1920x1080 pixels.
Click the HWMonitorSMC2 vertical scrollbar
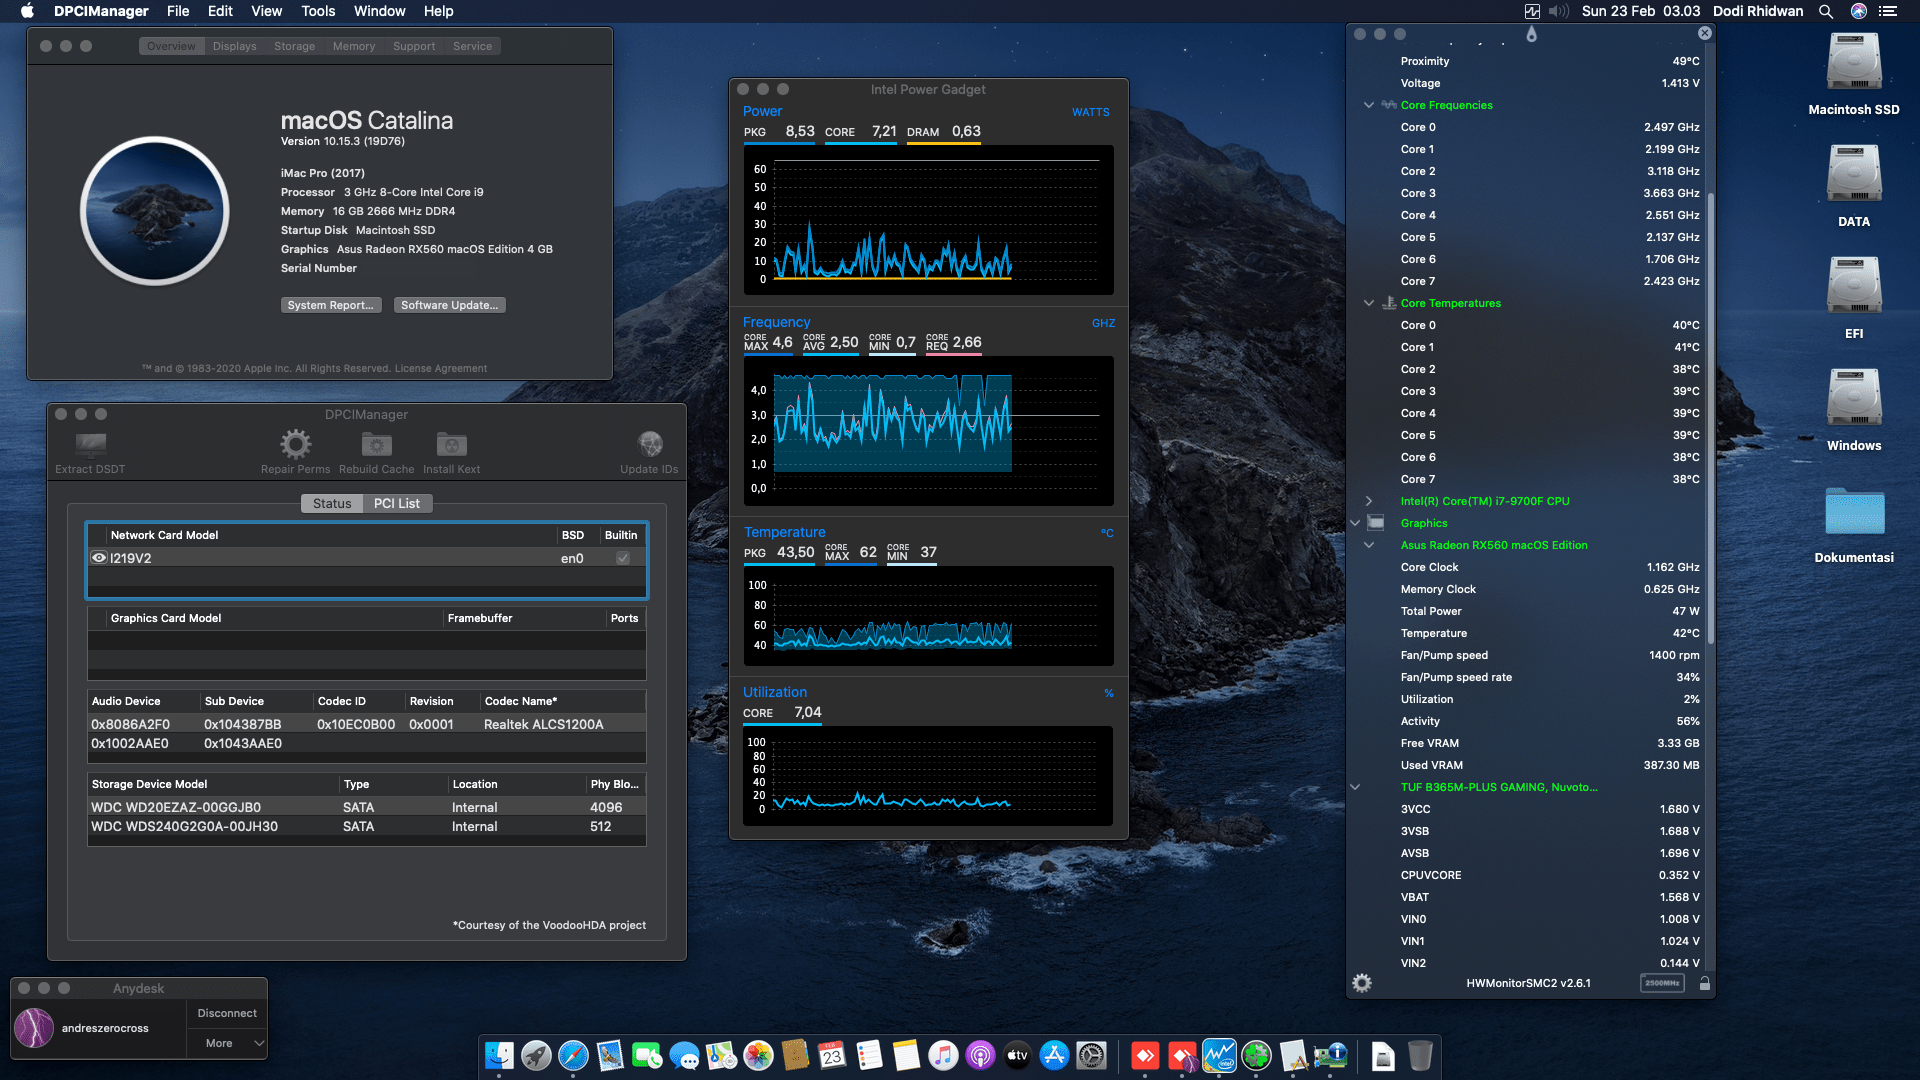coord(1710,418)
